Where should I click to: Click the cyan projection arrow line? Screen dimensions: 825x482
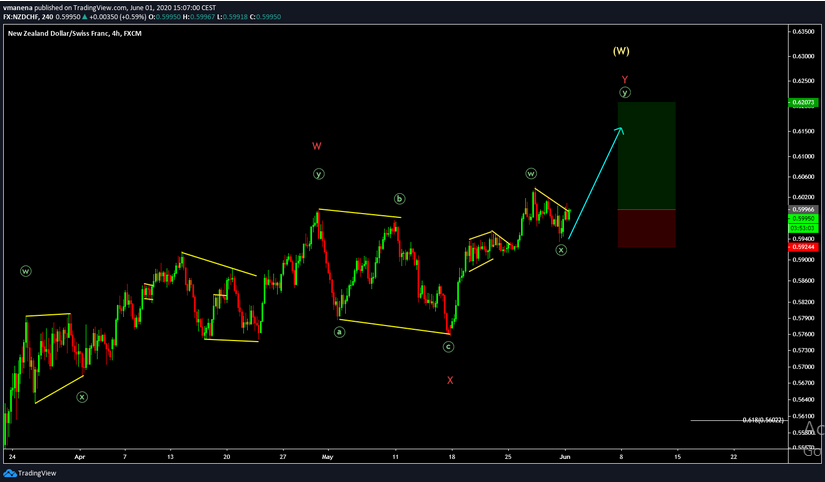[x=596, y=183]
